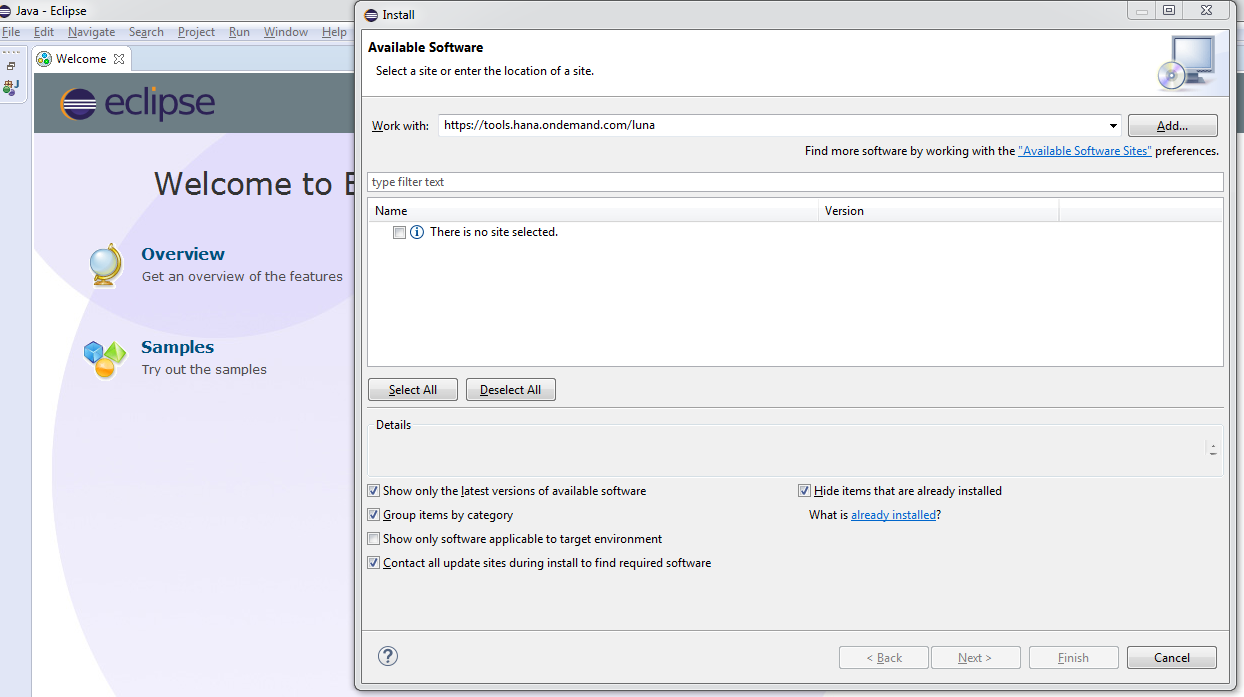Enable Show only software applicable to target environment
This screenshot has width=1244, height=697.
click(x=374, y=539)
